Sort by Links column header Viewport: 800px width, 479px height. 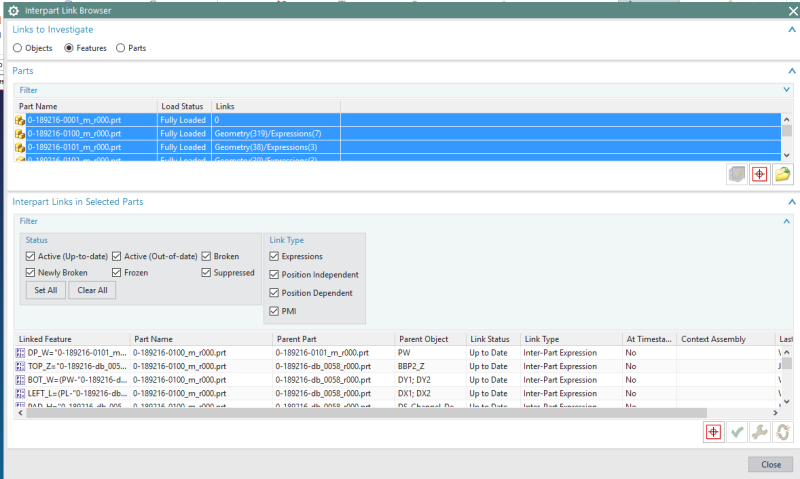point(276,106)
